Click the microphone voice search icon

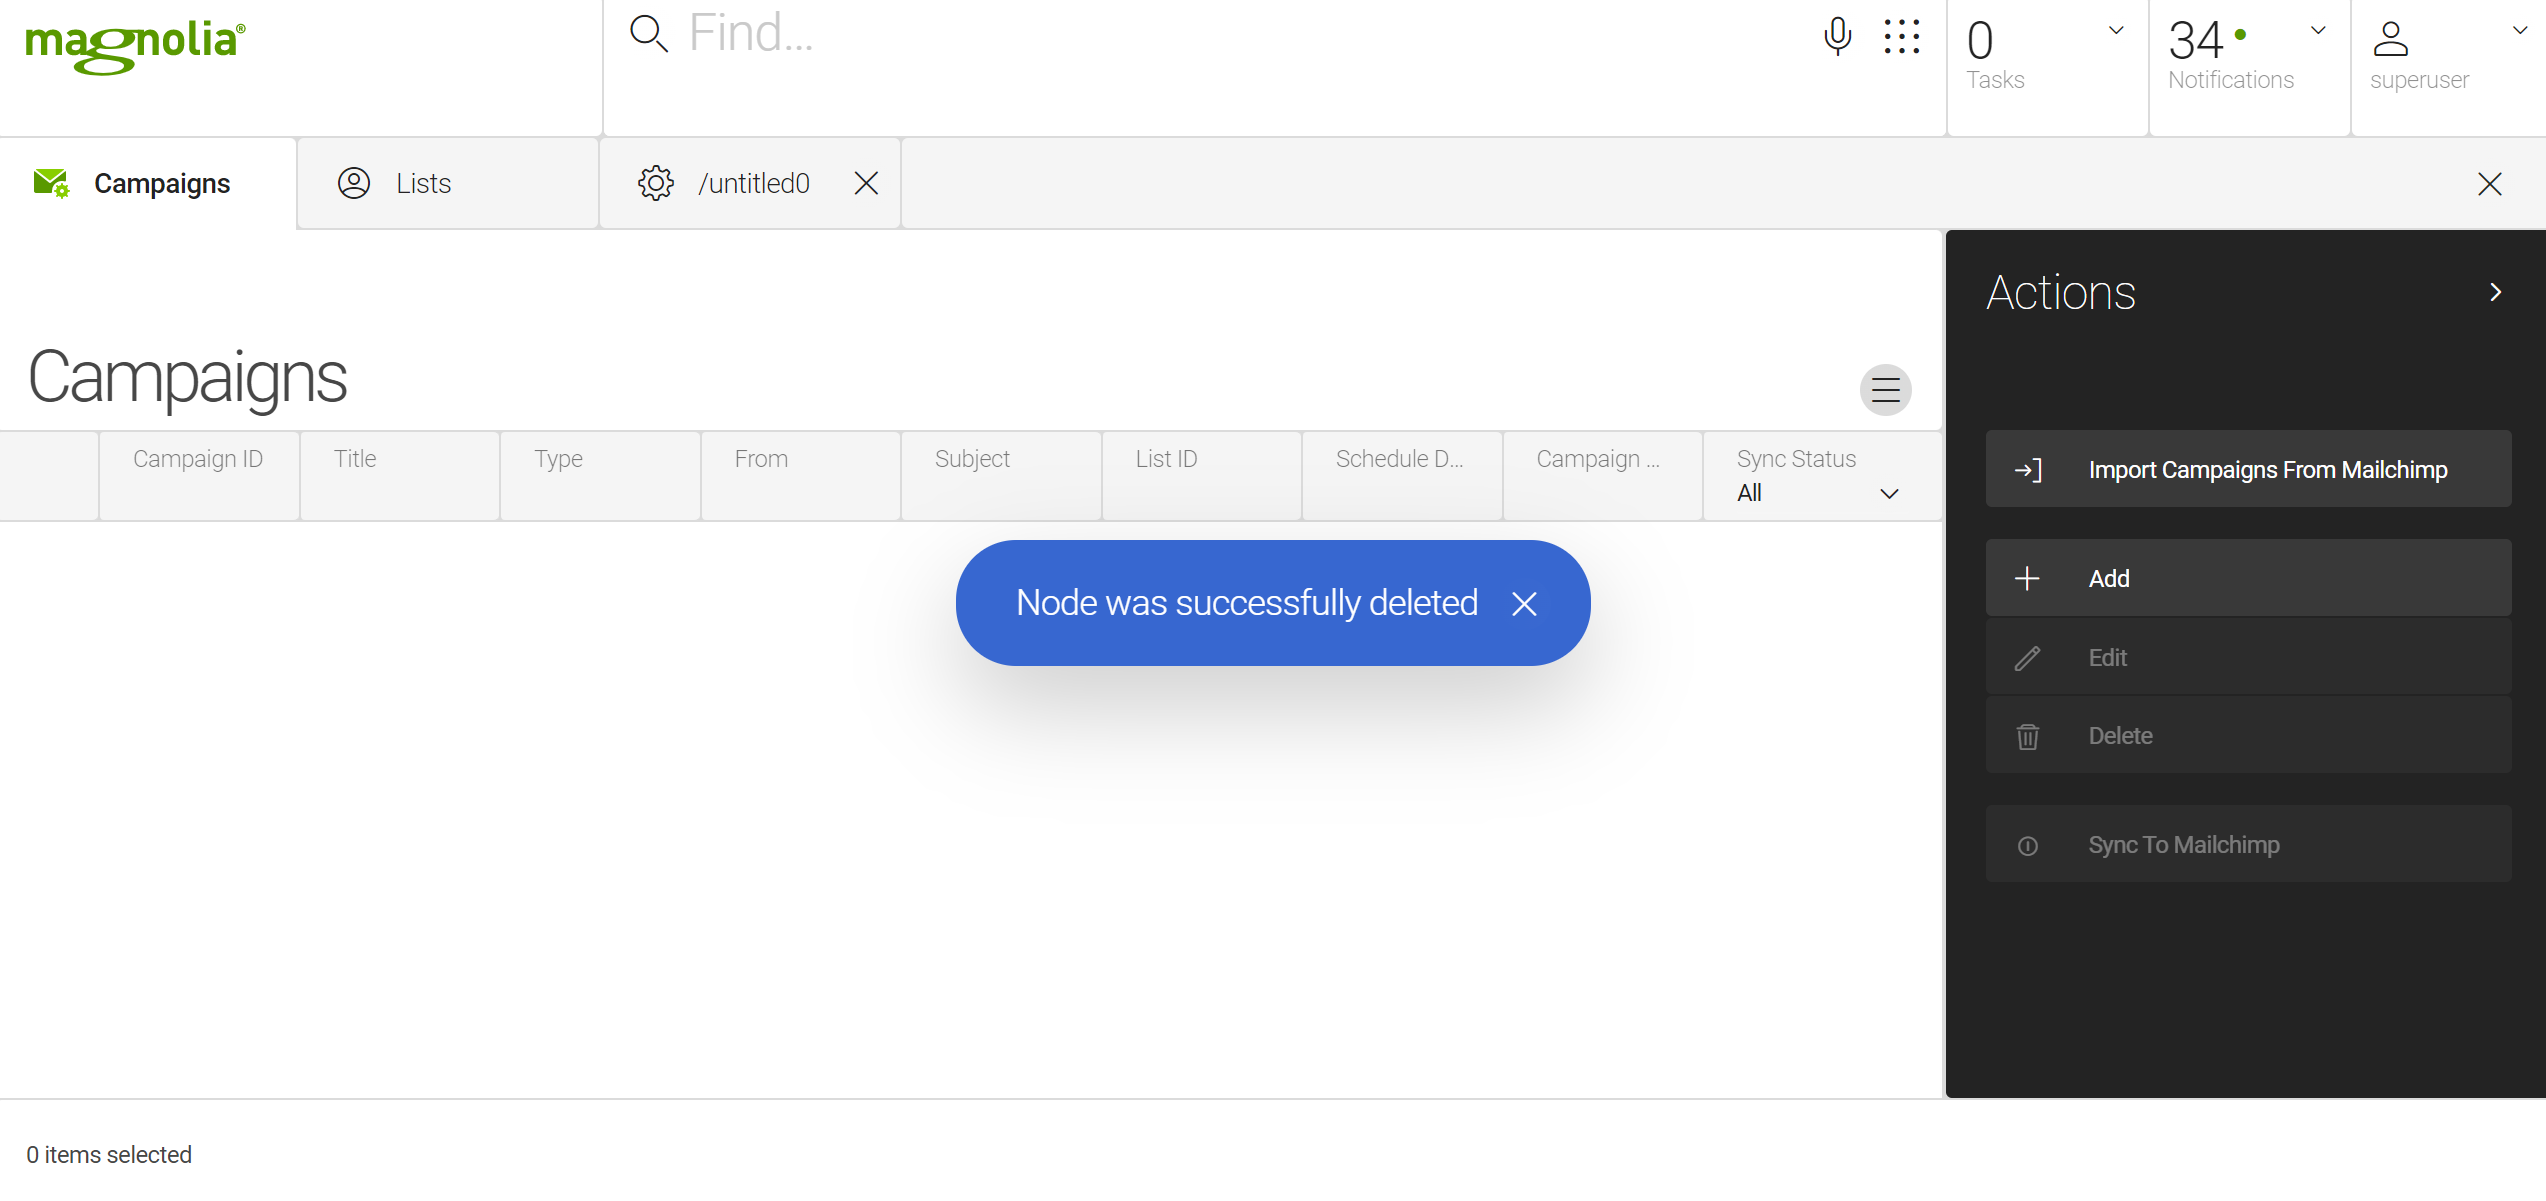[1837, 36]
